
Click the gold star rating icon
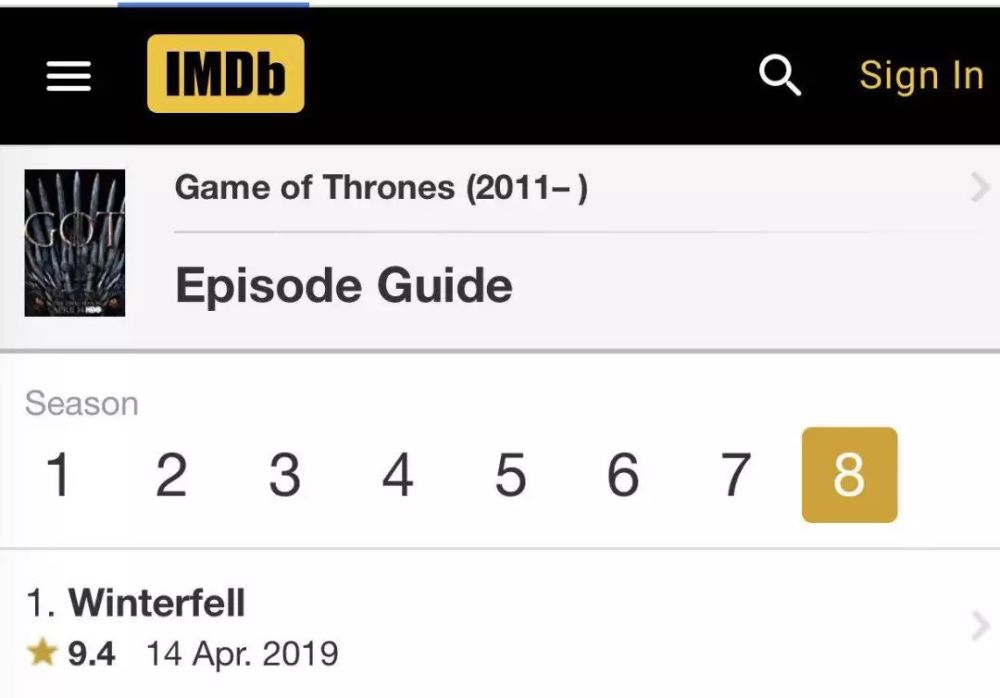pos(42,653)
